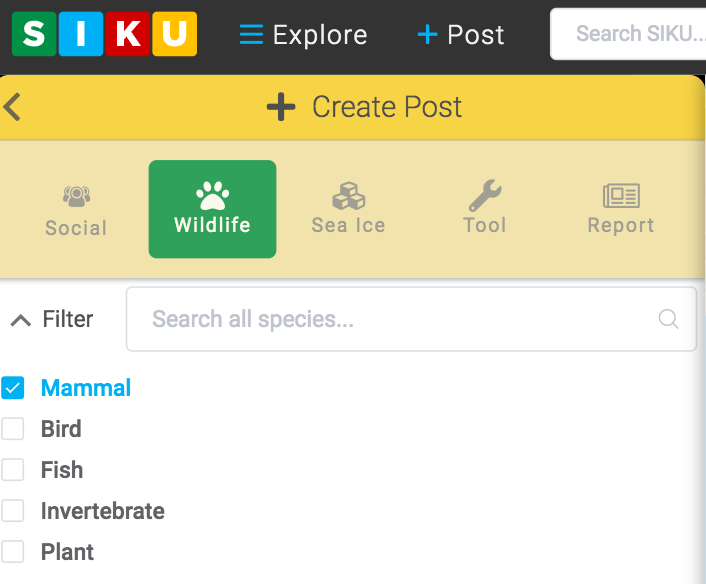Enable the Bird filter checkbox

(x=13, y=429)
